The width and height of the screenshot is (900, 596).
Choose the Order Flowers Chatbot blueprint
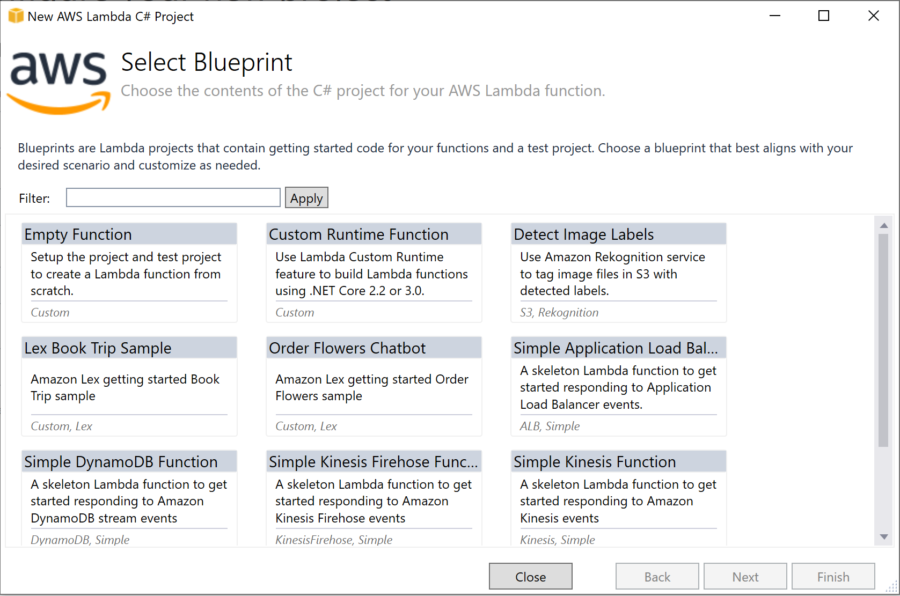tap(374, 386)
